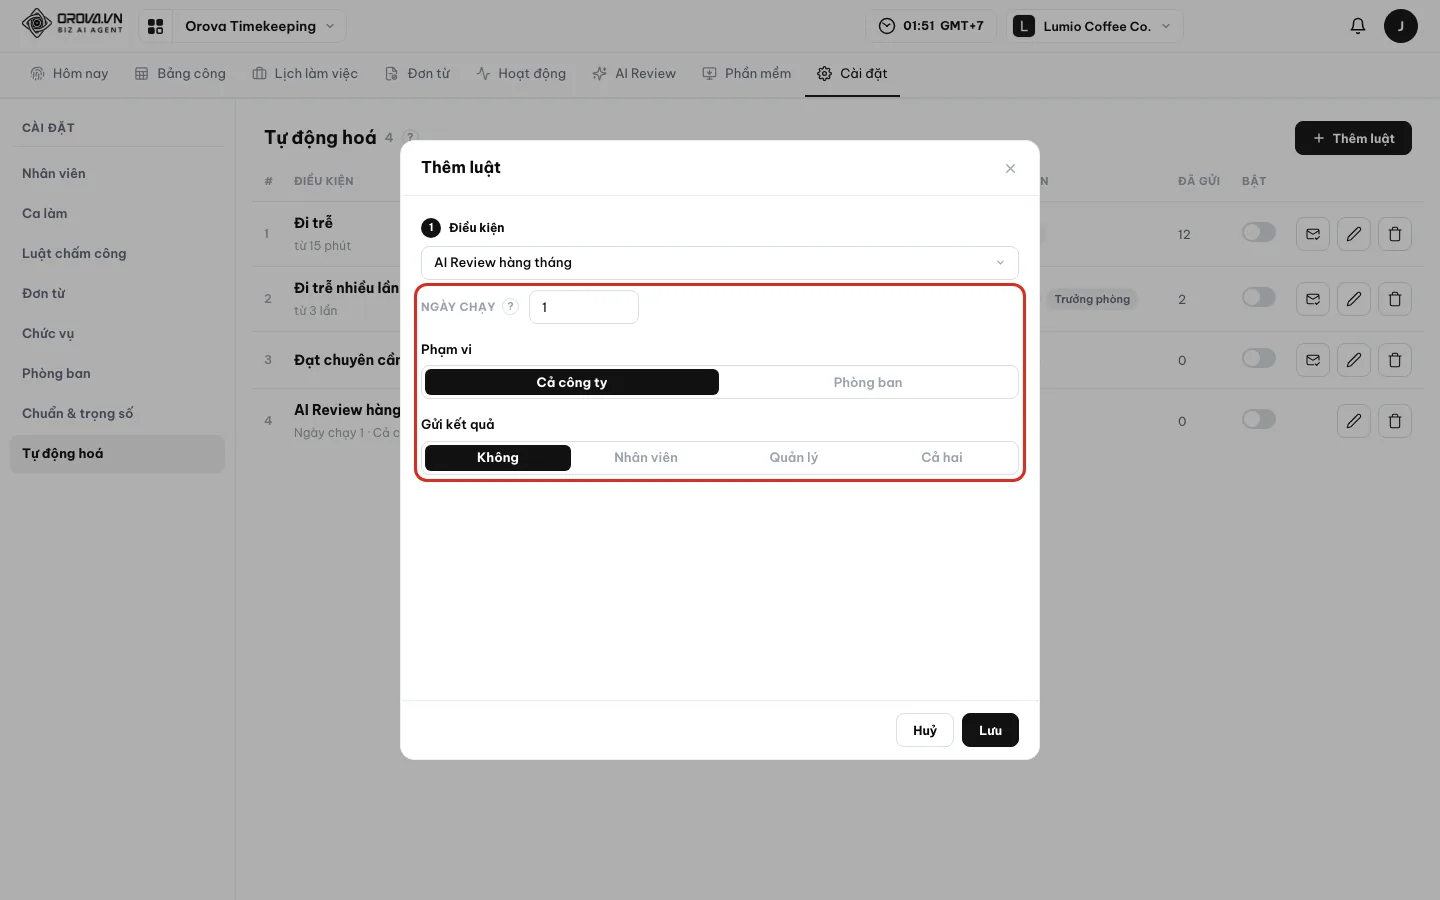Choose Quản lý for Gửi kết quả
The image size is (1440, 900).
(794, 458)
